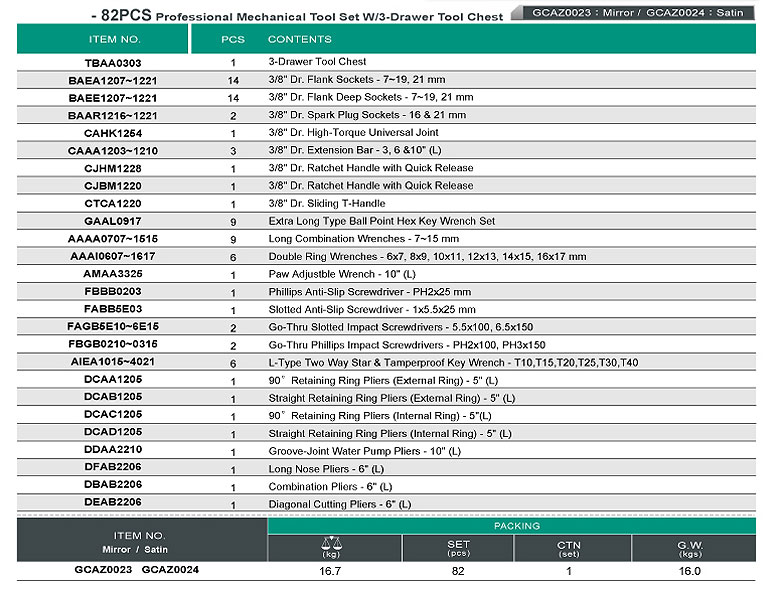This screenshot has height=590, width=780.
Task: Click Long Nose Pliers description
Action: tap(326, 469)
